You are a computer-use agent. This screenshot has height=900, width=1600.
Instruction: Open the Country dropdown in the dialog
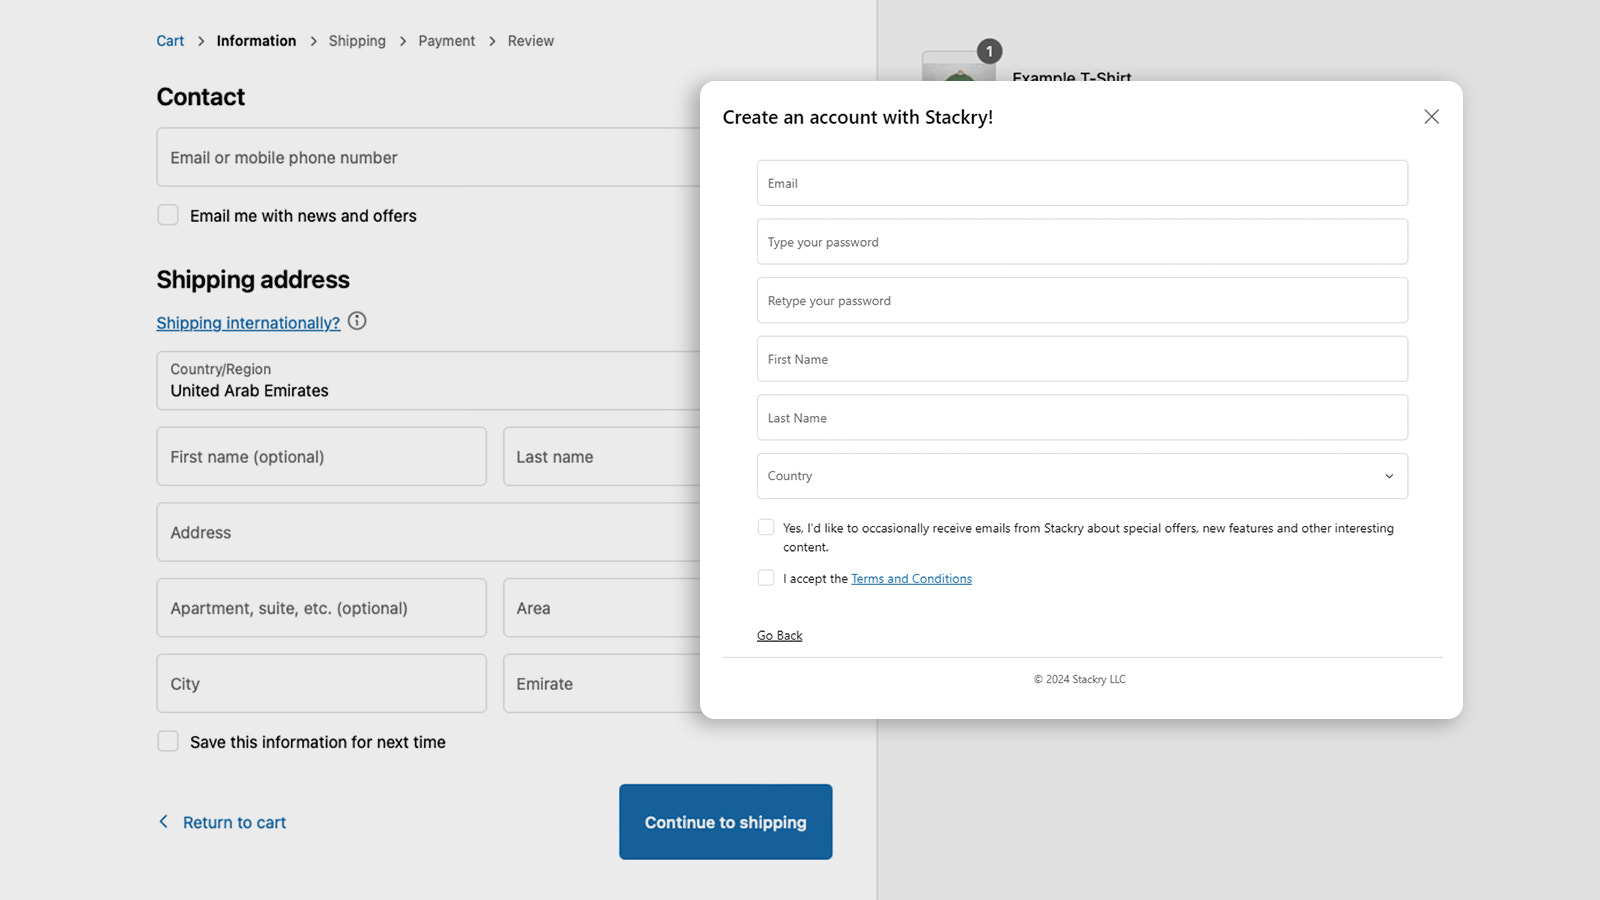(x=1082, y=476)
